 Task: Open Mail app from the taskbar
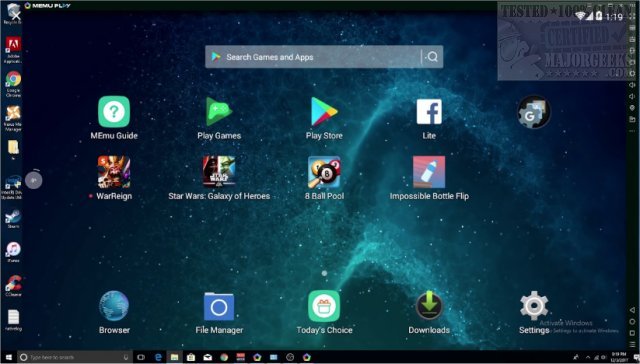point(207,357)
